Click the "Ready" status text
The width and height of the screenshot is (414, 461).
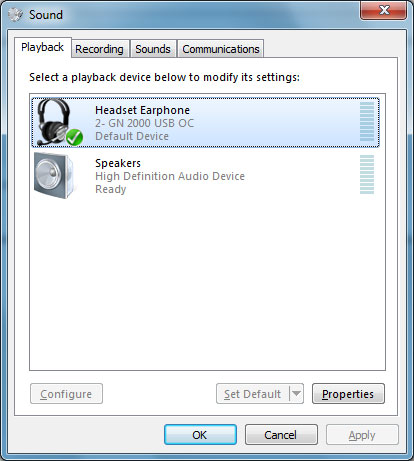[111, 189]
